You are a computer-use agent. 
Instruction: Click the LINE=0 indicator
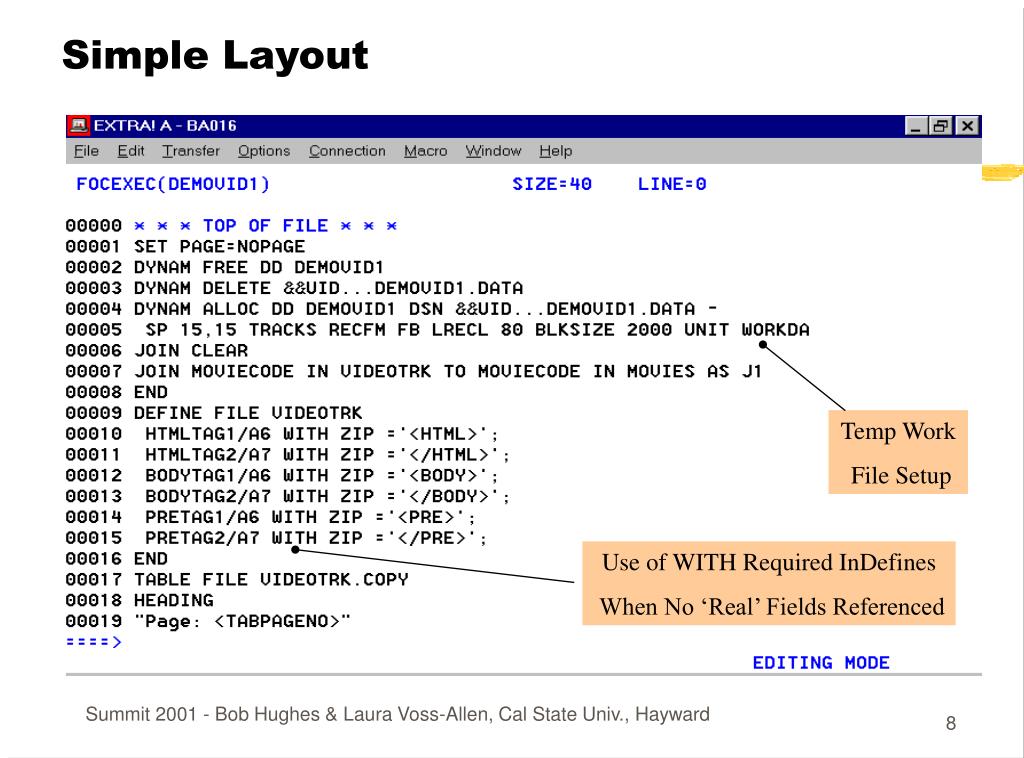click(672, 184)
